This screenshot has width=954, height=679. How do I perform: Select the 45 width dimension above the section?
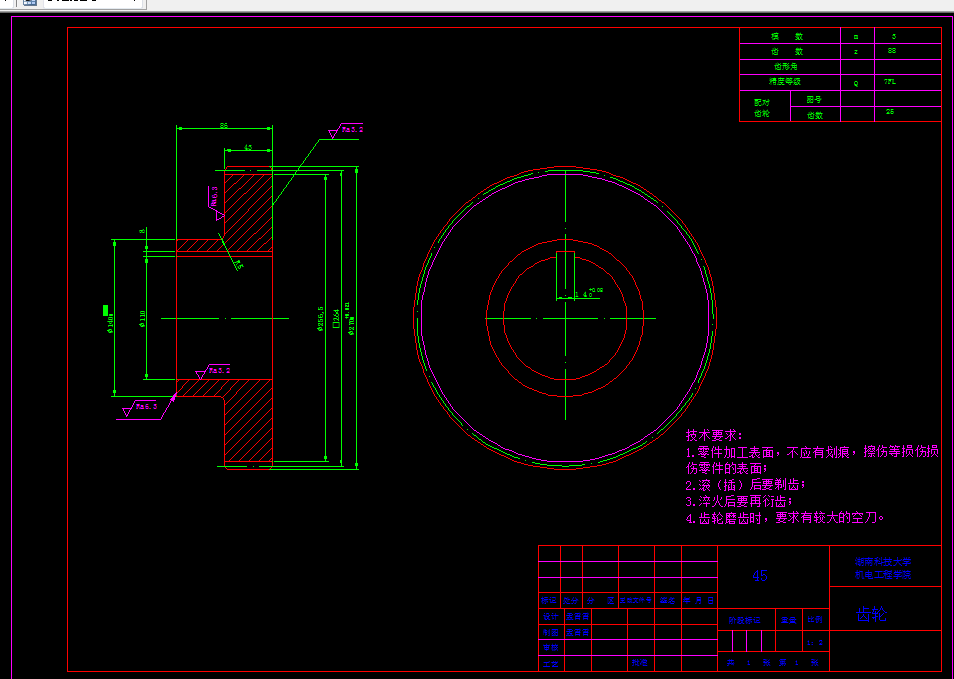pyautogui.click(x=248, y=147)
